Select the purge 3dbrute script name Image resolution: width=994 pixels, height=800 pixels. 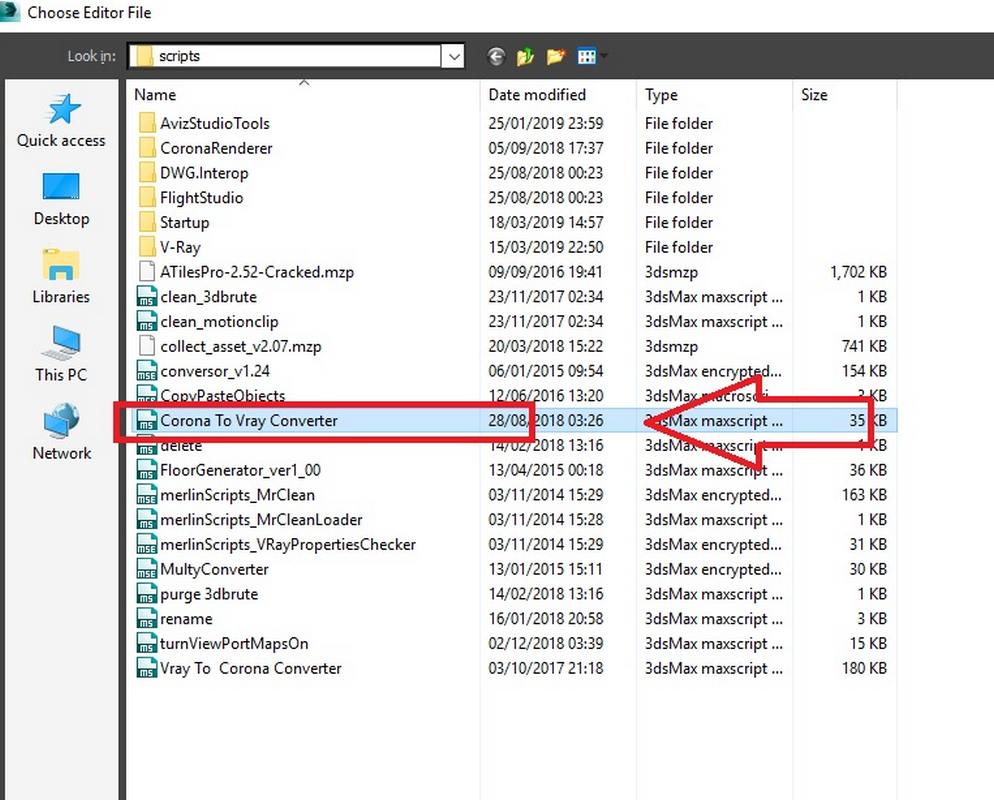pyautogui.click(x=209, y=594)
